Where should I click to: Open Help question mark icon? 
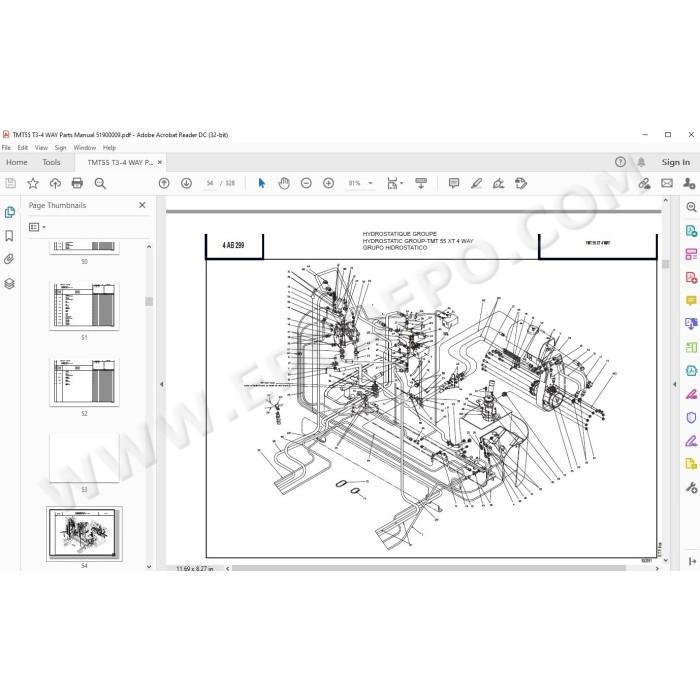coord(620,162)
